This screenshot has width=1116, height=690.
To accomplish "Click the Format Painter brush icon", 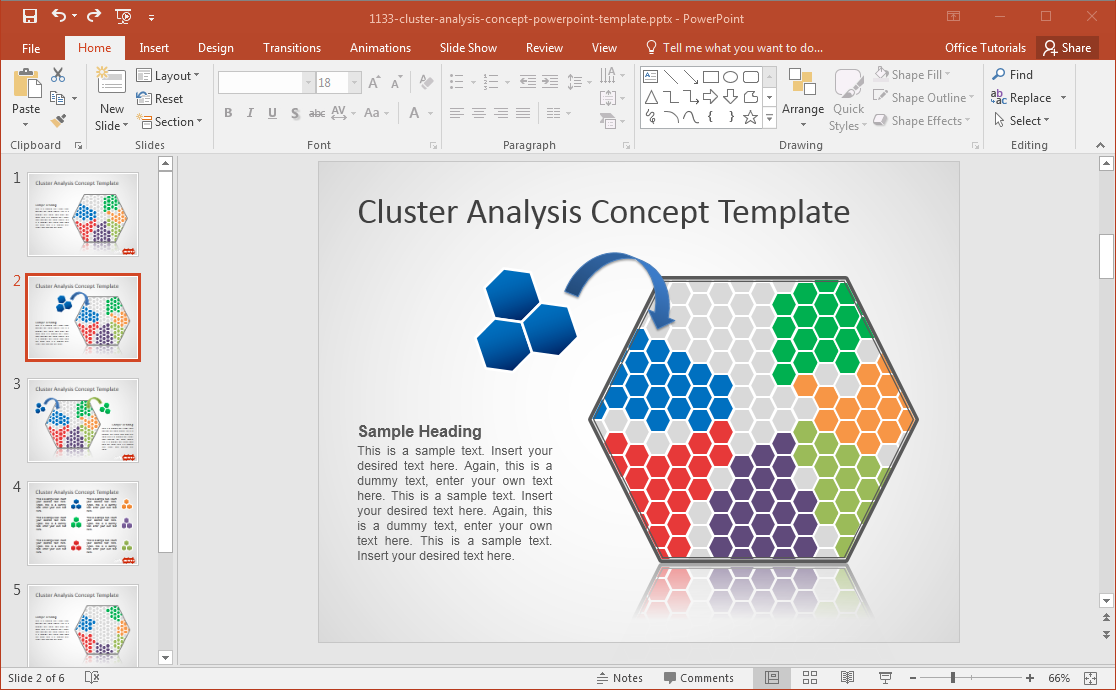I will (58, 121).
